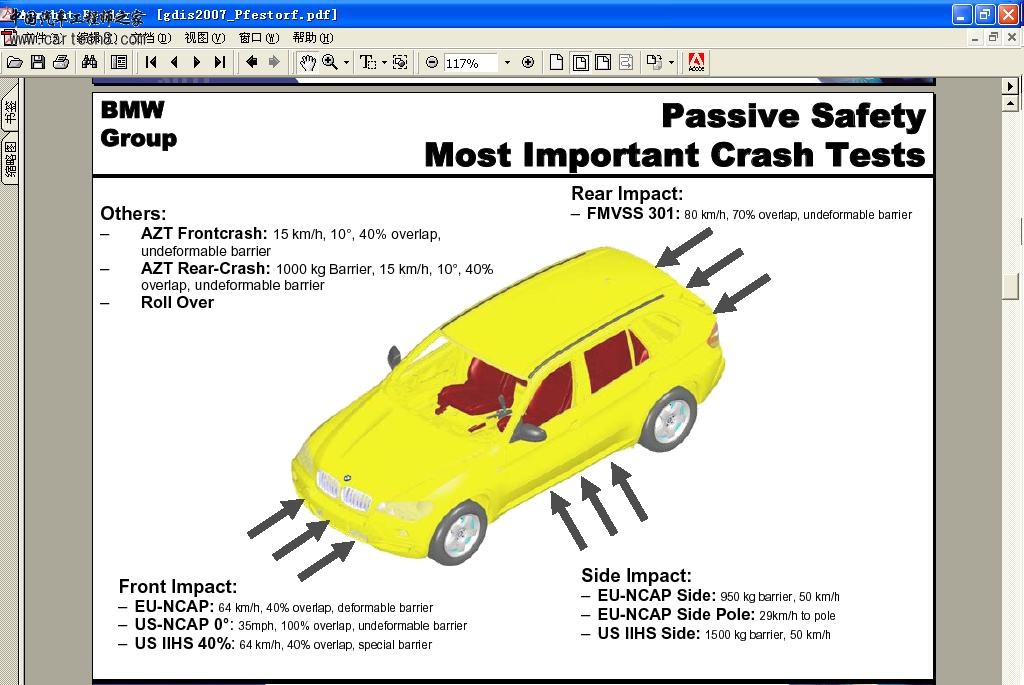Screen dimensions: 1024x685
Task: Expand the Text Select tool dropdown
Action: [x=384, y=63]
